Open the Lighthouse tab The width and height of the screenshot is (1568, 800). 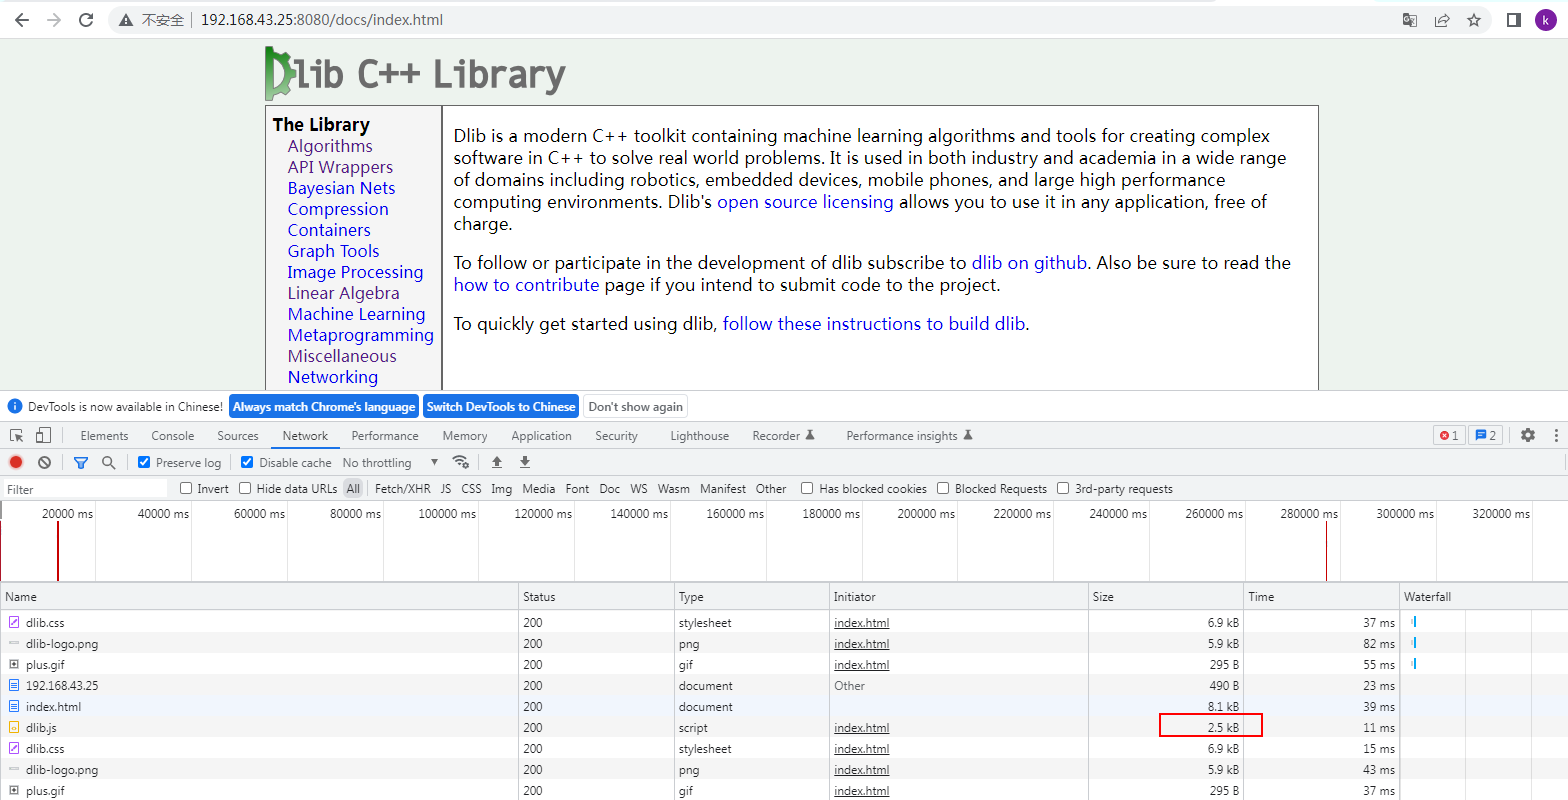(700, 436)
